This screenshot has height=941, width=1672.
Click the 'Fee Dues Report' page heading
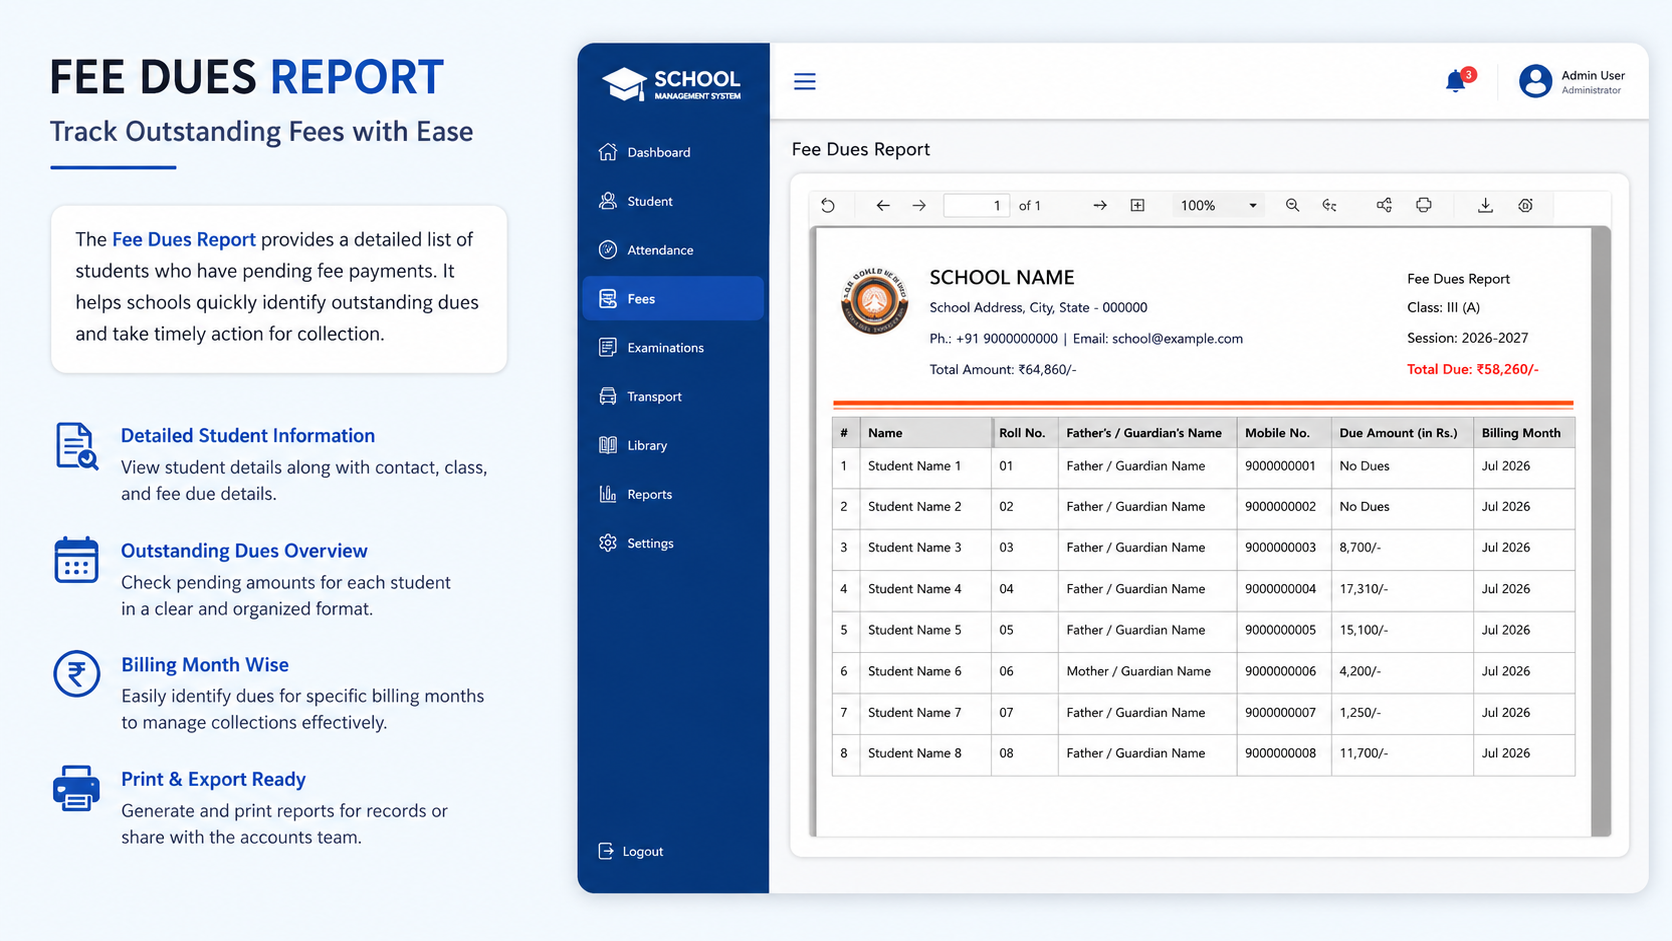coord(860,149)
